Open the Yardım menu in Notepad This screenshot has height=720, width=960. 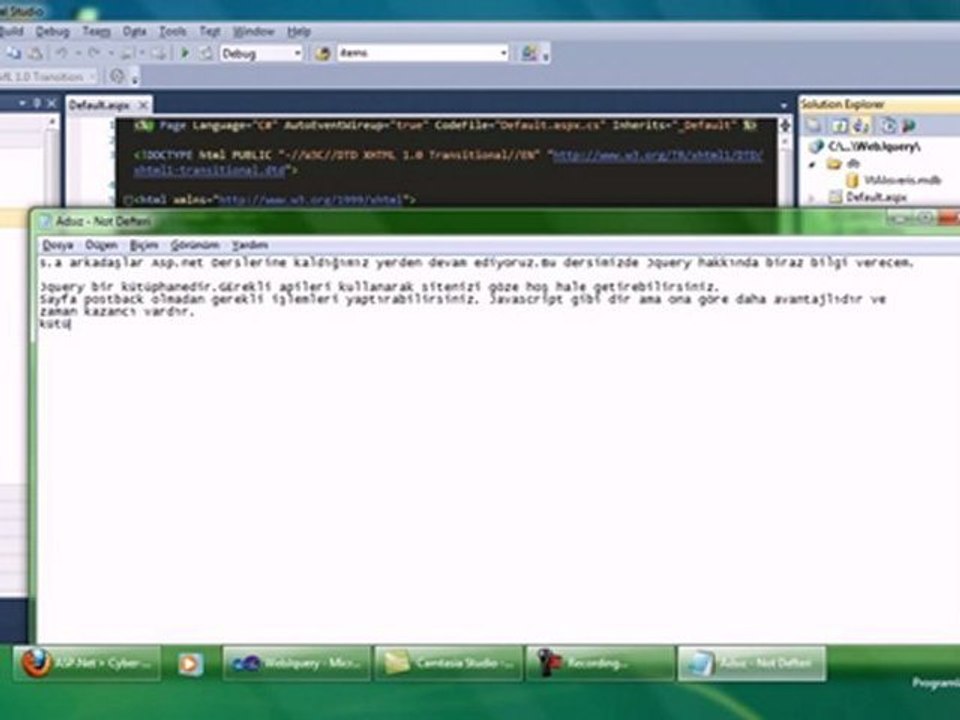pos(250,246)
